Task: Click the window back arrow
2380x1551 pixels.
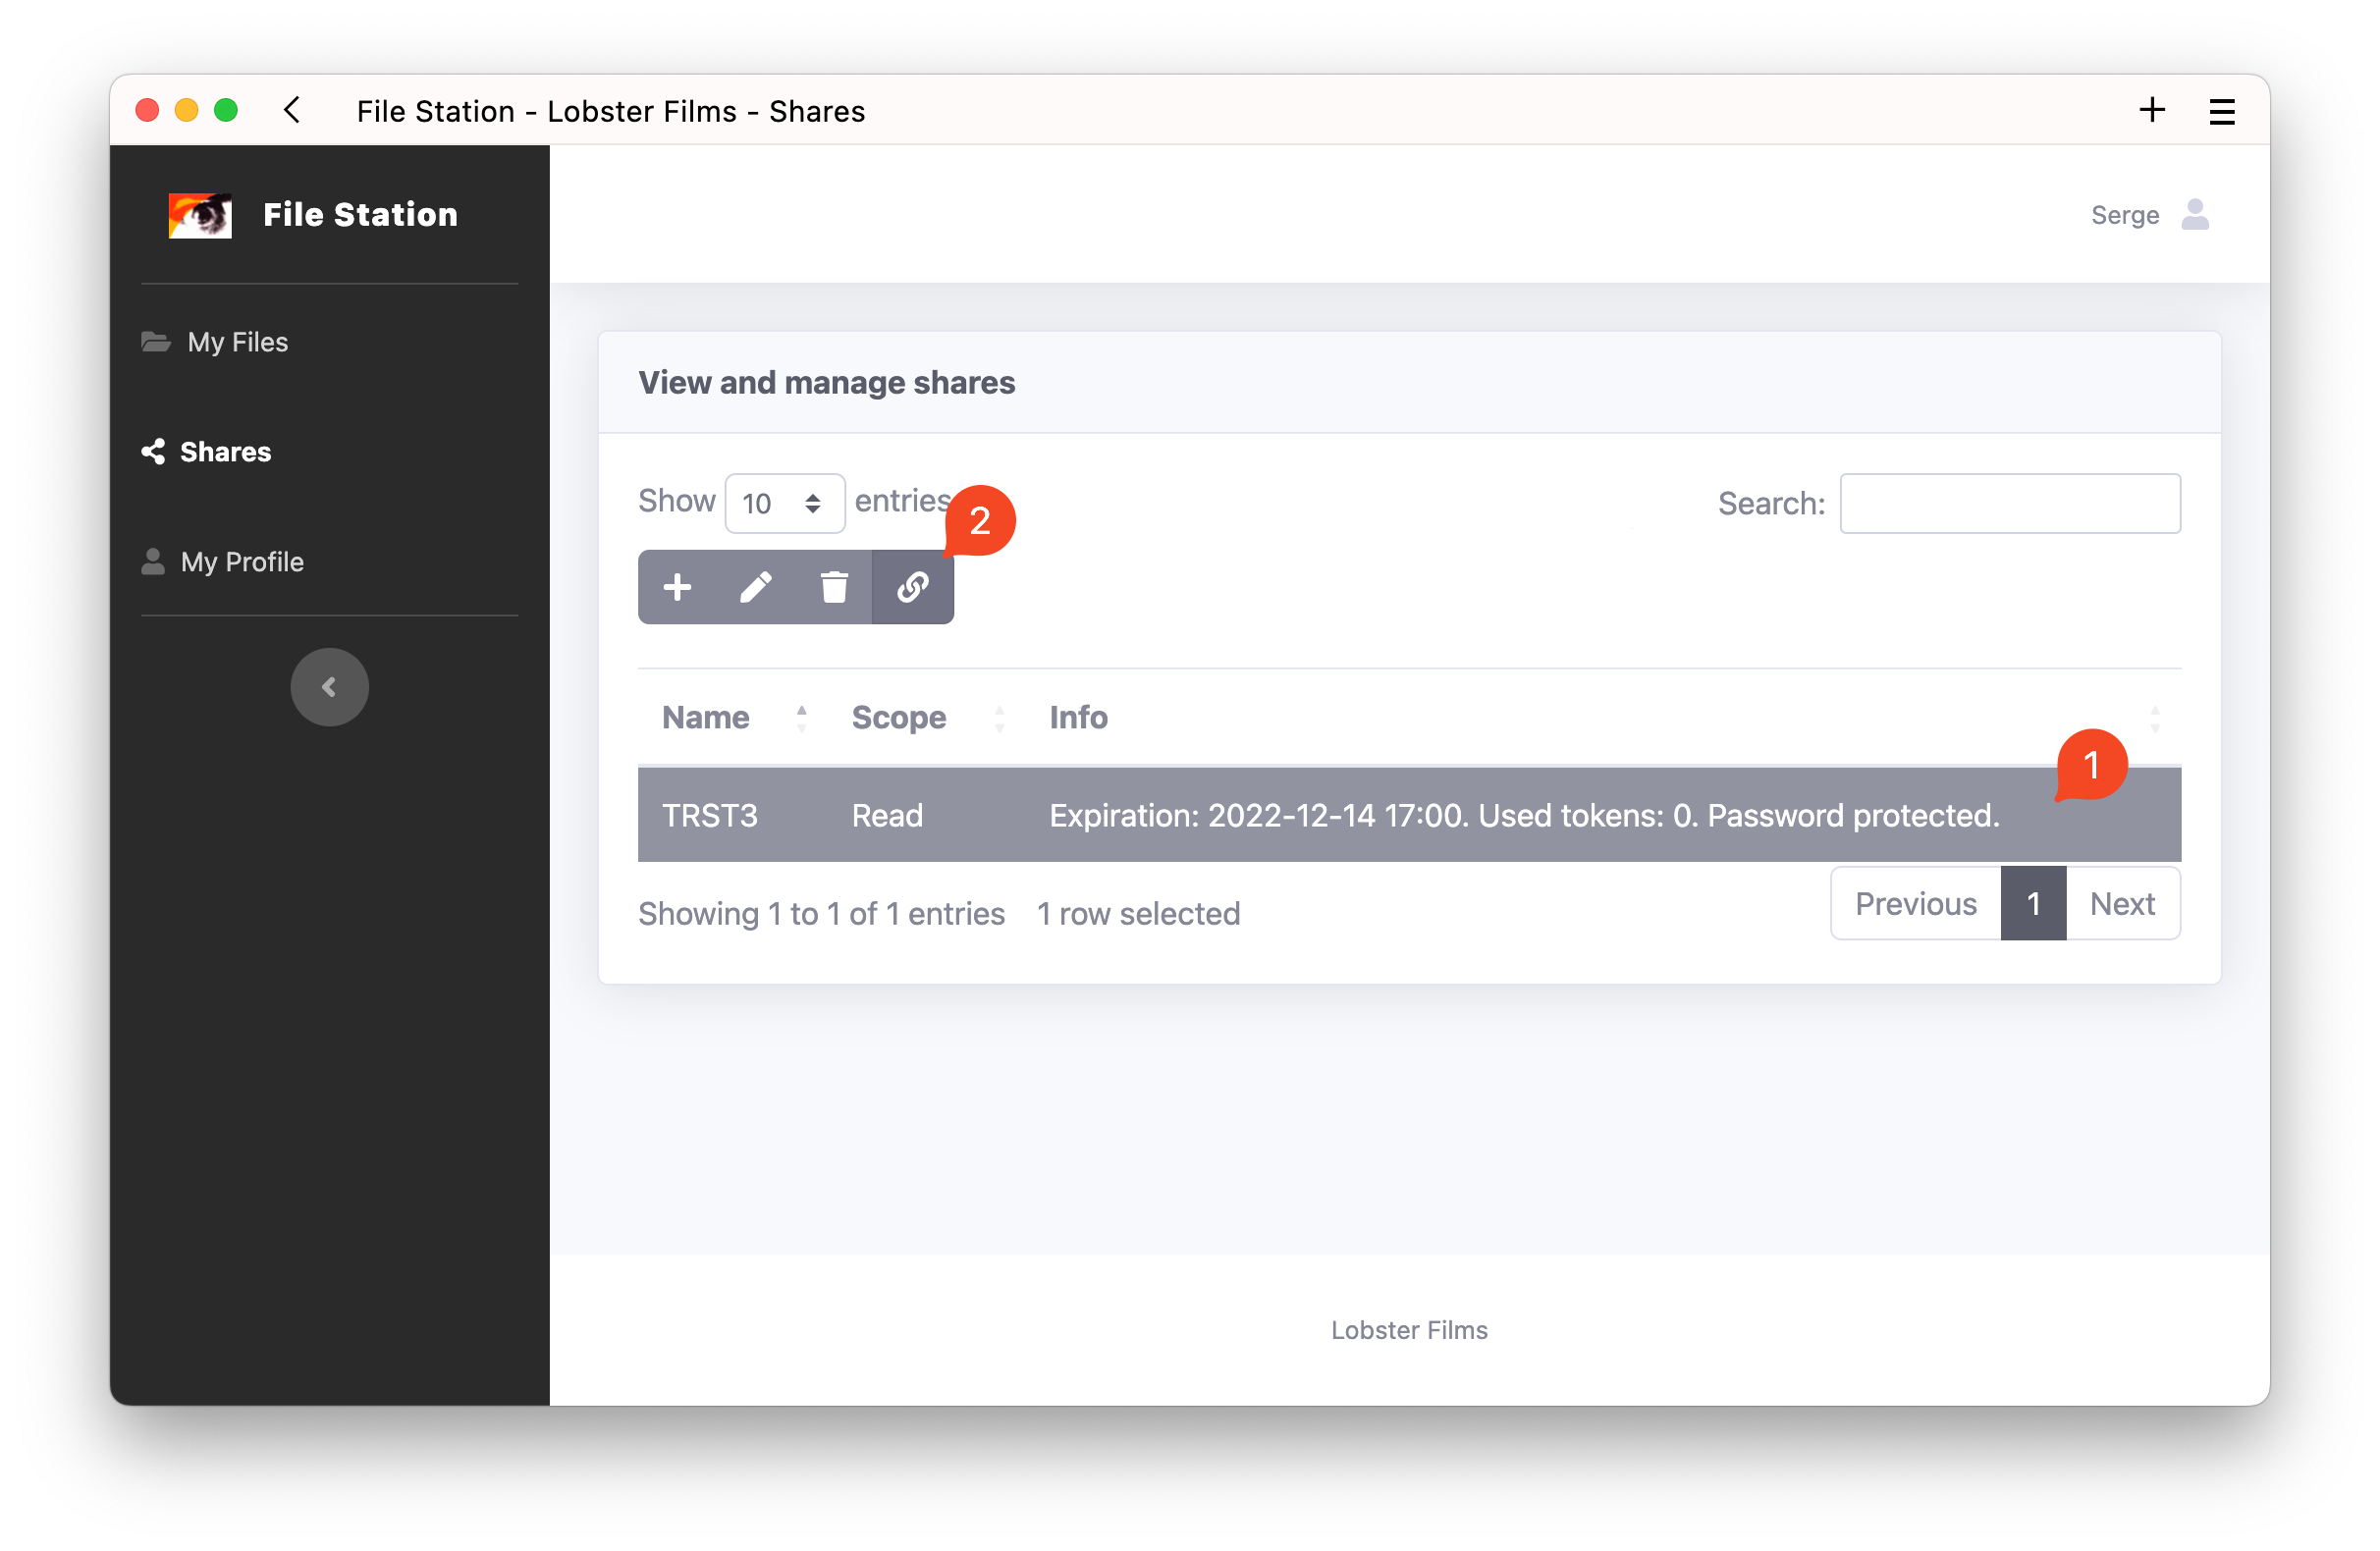Action: tap(292, 110)
